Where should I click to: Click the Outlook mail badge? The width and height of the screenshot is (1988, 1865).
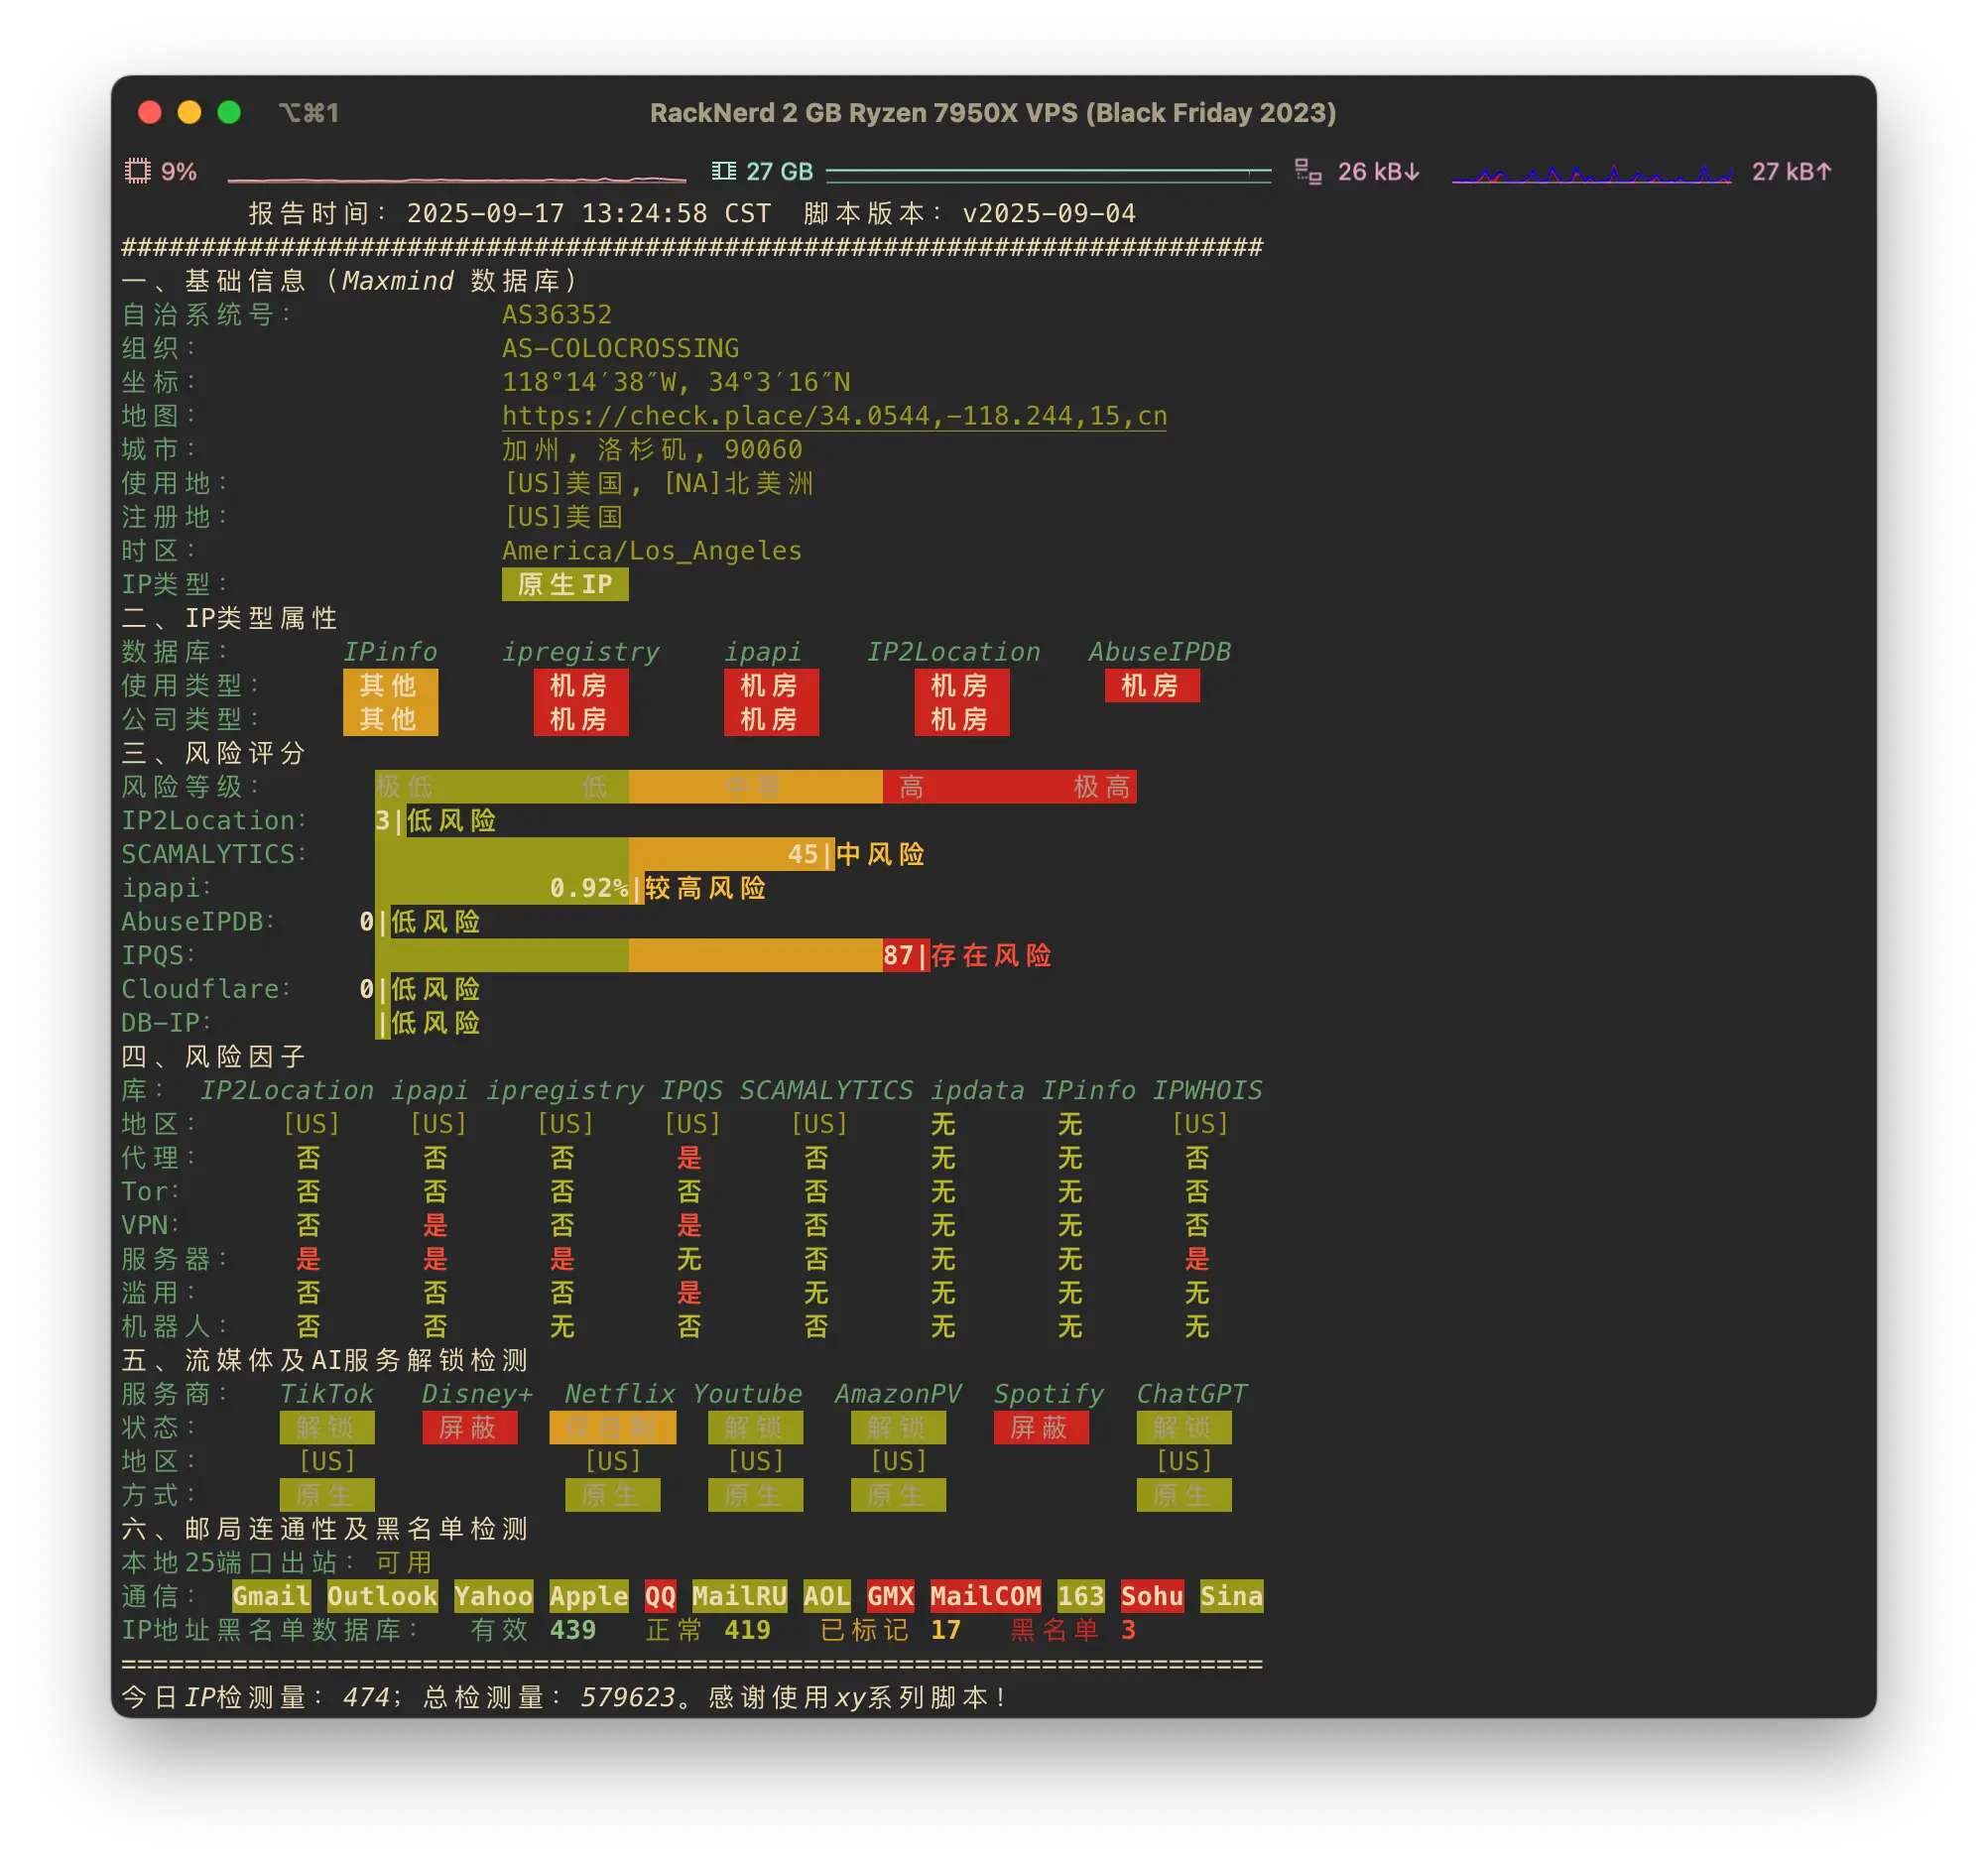point(382,1596)
